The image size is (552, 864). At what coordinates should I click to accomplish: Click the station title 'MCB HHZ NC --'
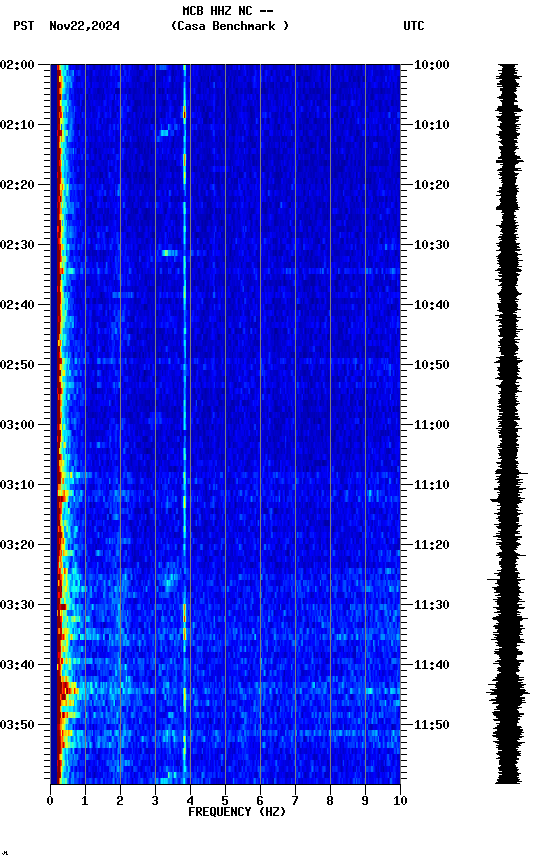tap(228, 11)
